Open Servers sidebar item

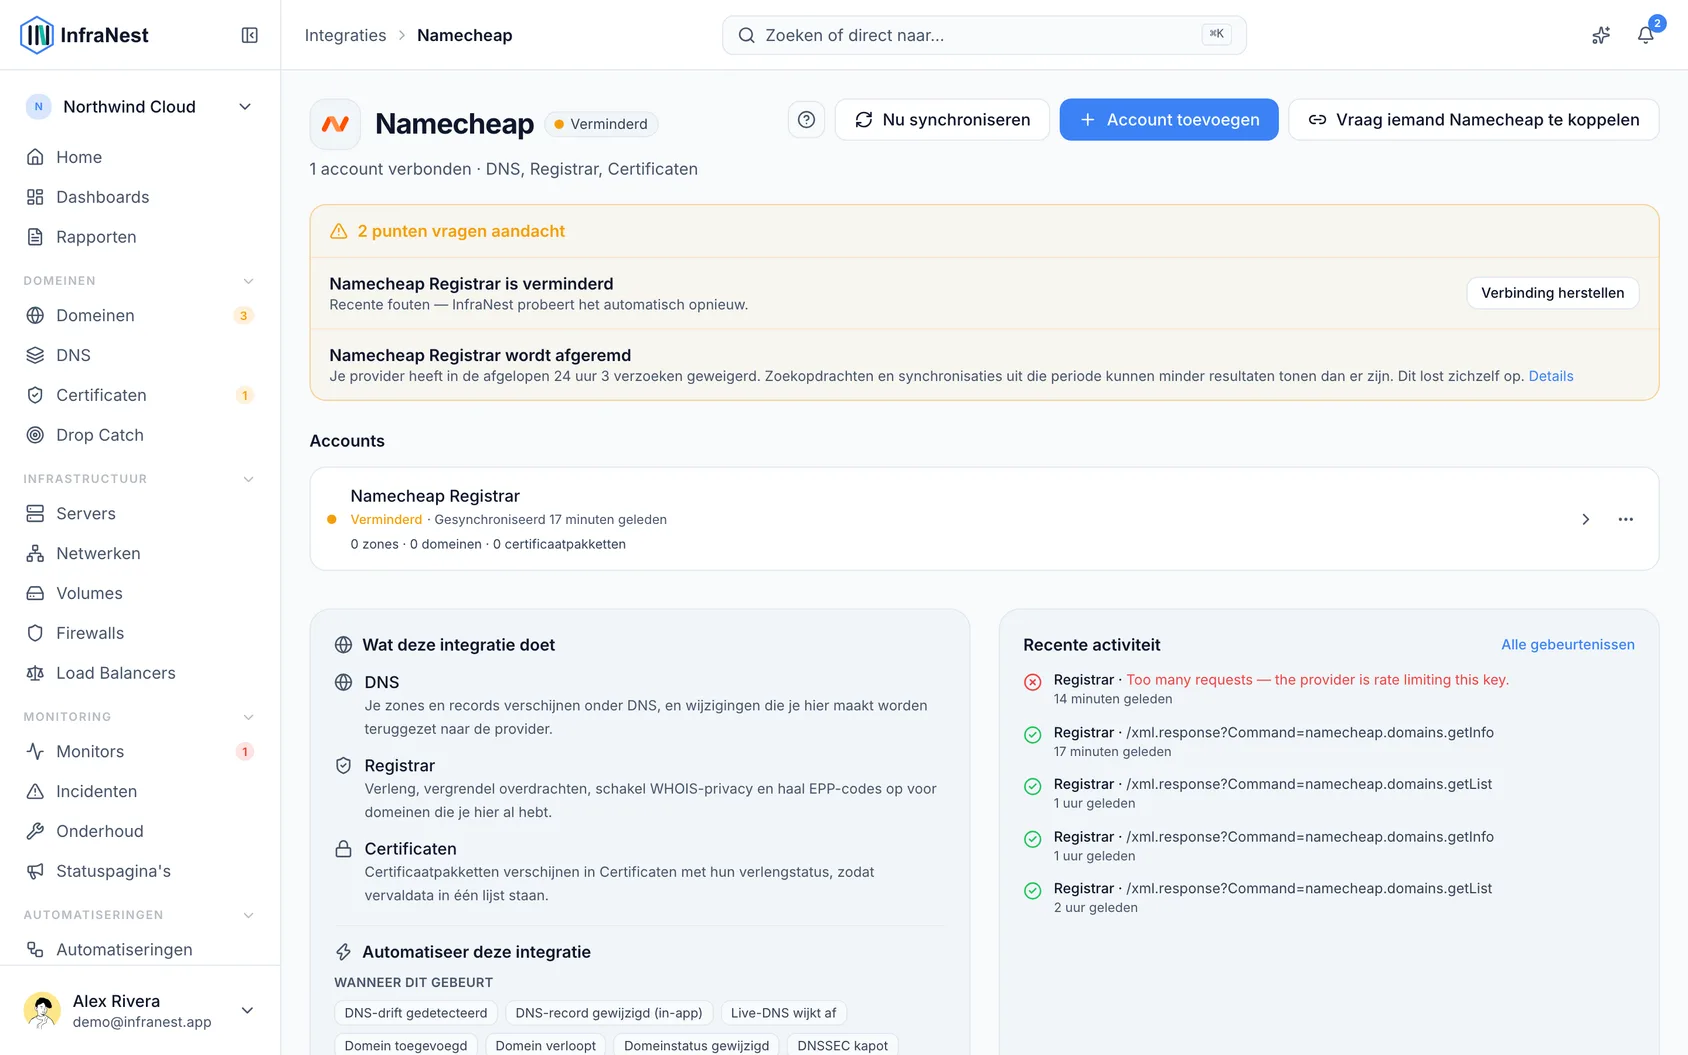[140, 513]
